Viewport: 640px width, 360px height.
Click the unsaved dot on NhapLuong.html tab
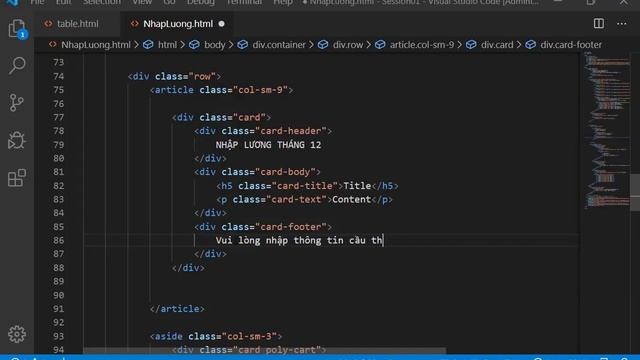pos(222,24)
